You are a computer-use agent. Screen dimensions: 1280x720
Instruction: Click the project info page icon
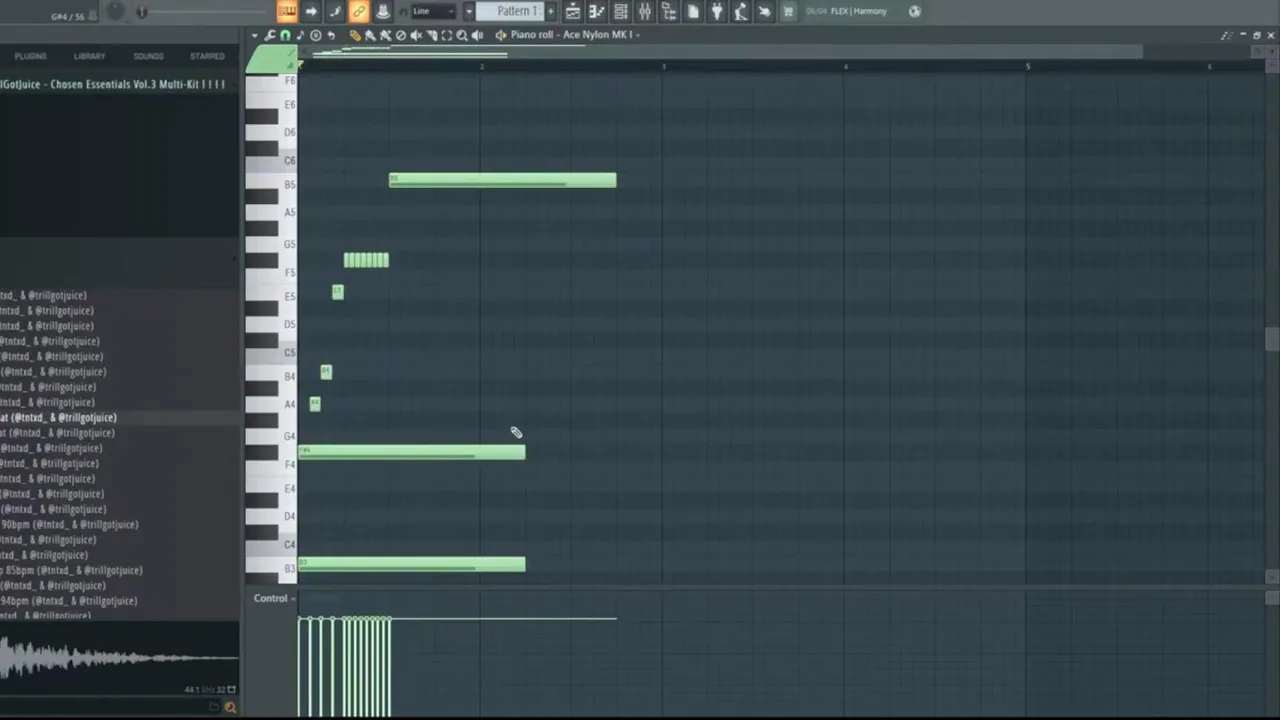coord(693,11)
